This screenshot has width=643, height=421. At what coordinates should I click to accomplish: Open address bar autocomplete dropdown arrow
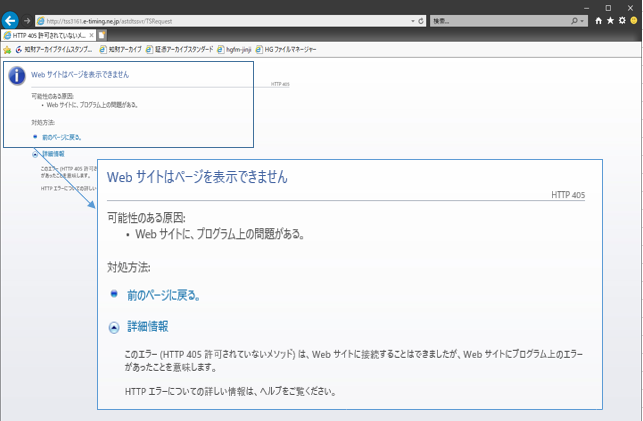[412, 20]
